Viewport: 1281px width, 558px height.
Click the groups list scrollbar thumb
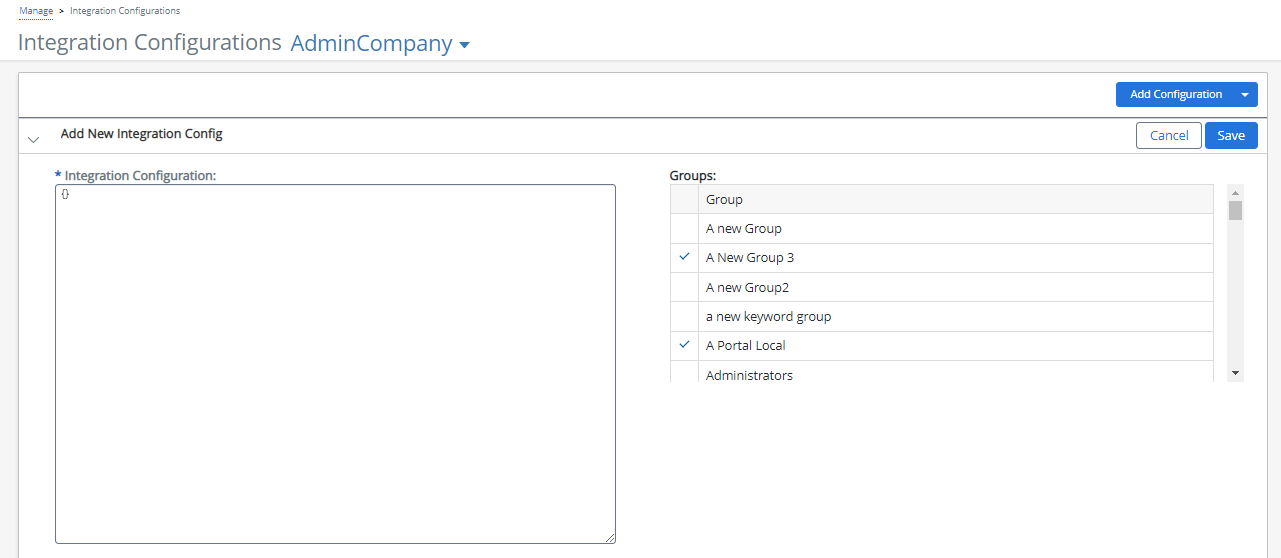1235,210
